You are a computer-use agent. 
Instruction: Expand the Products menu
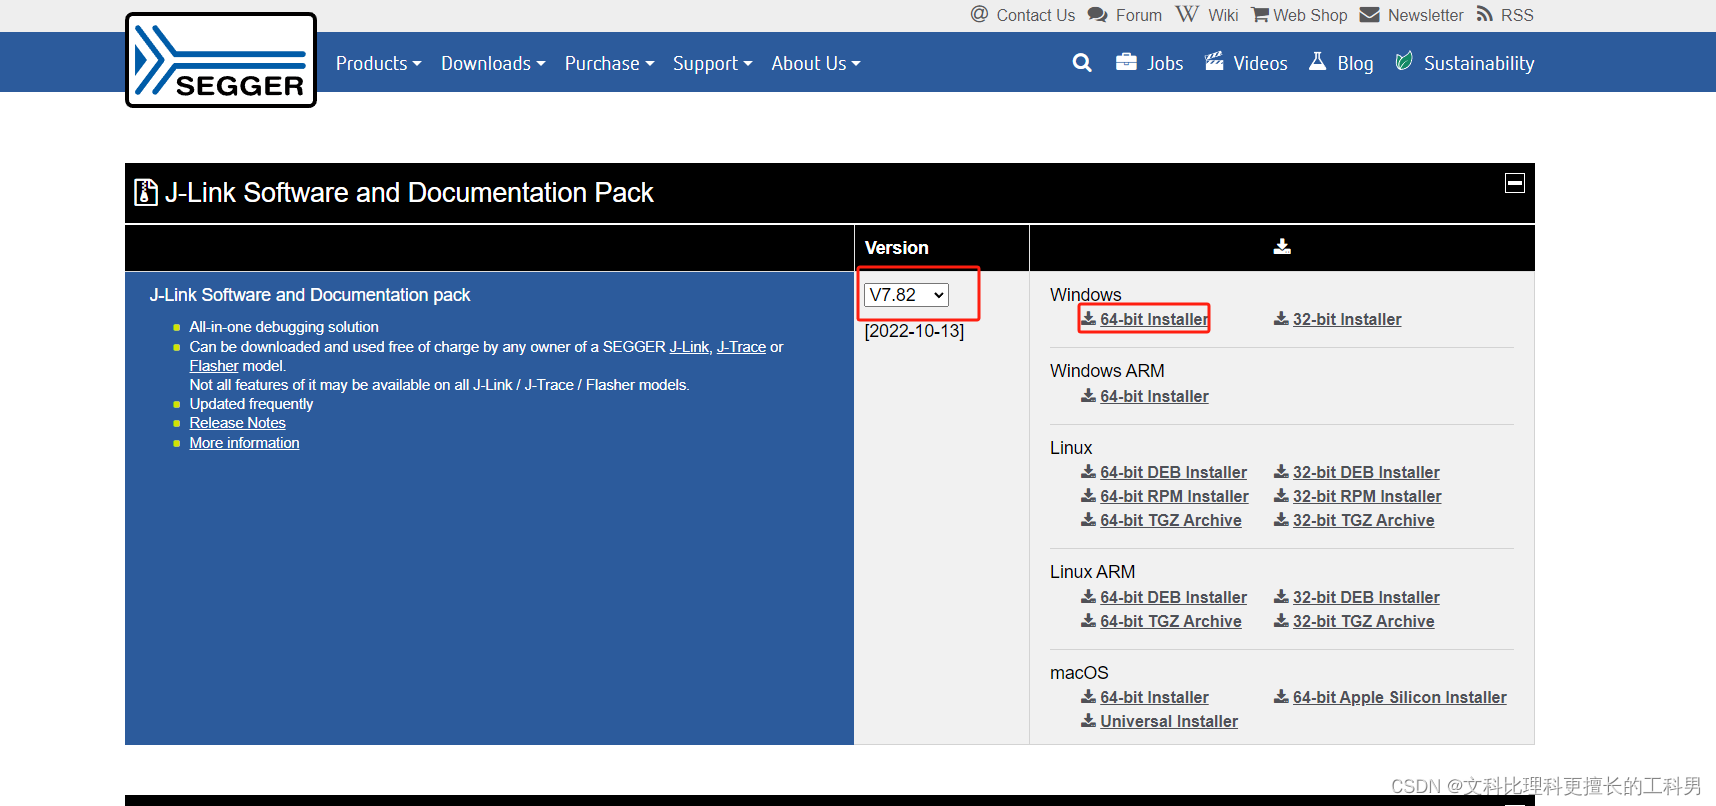pos(379,63)
